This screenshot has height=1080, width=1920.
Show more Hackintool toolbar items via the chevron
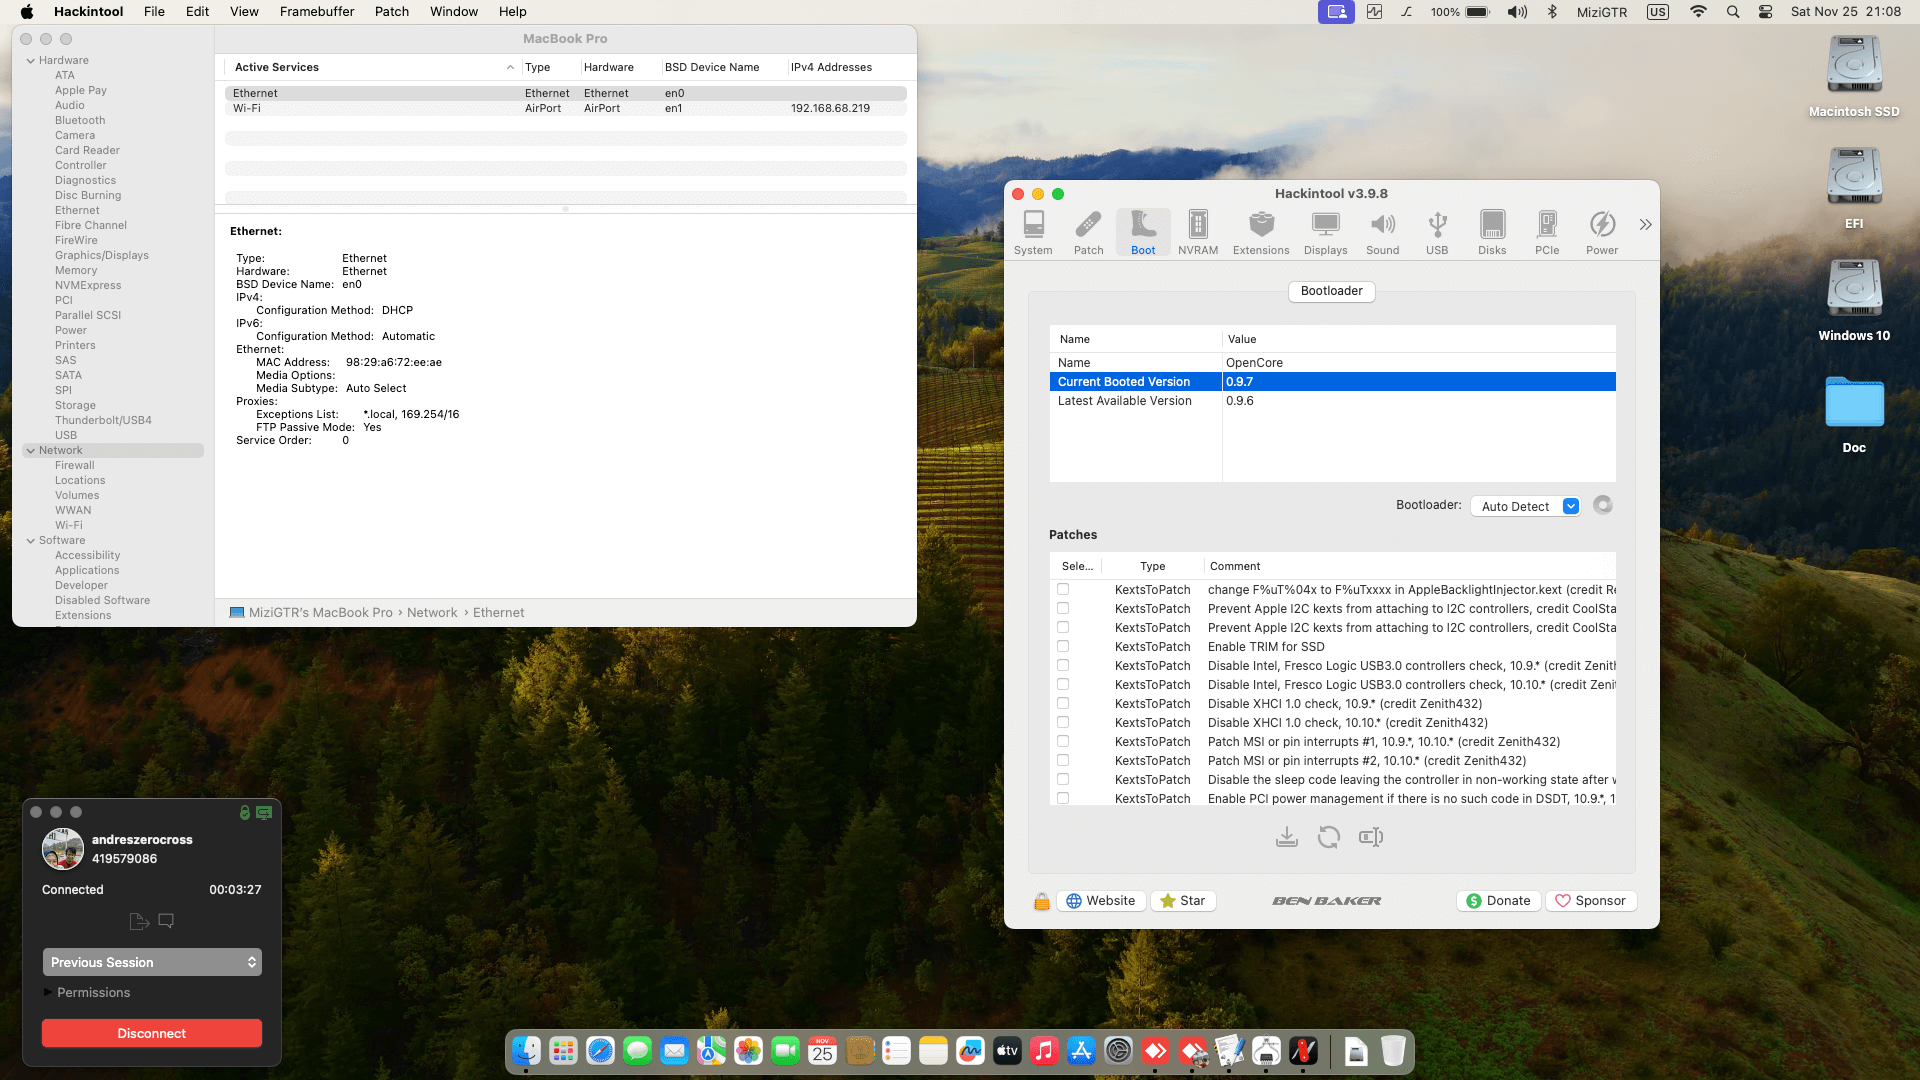(1645, 225)
